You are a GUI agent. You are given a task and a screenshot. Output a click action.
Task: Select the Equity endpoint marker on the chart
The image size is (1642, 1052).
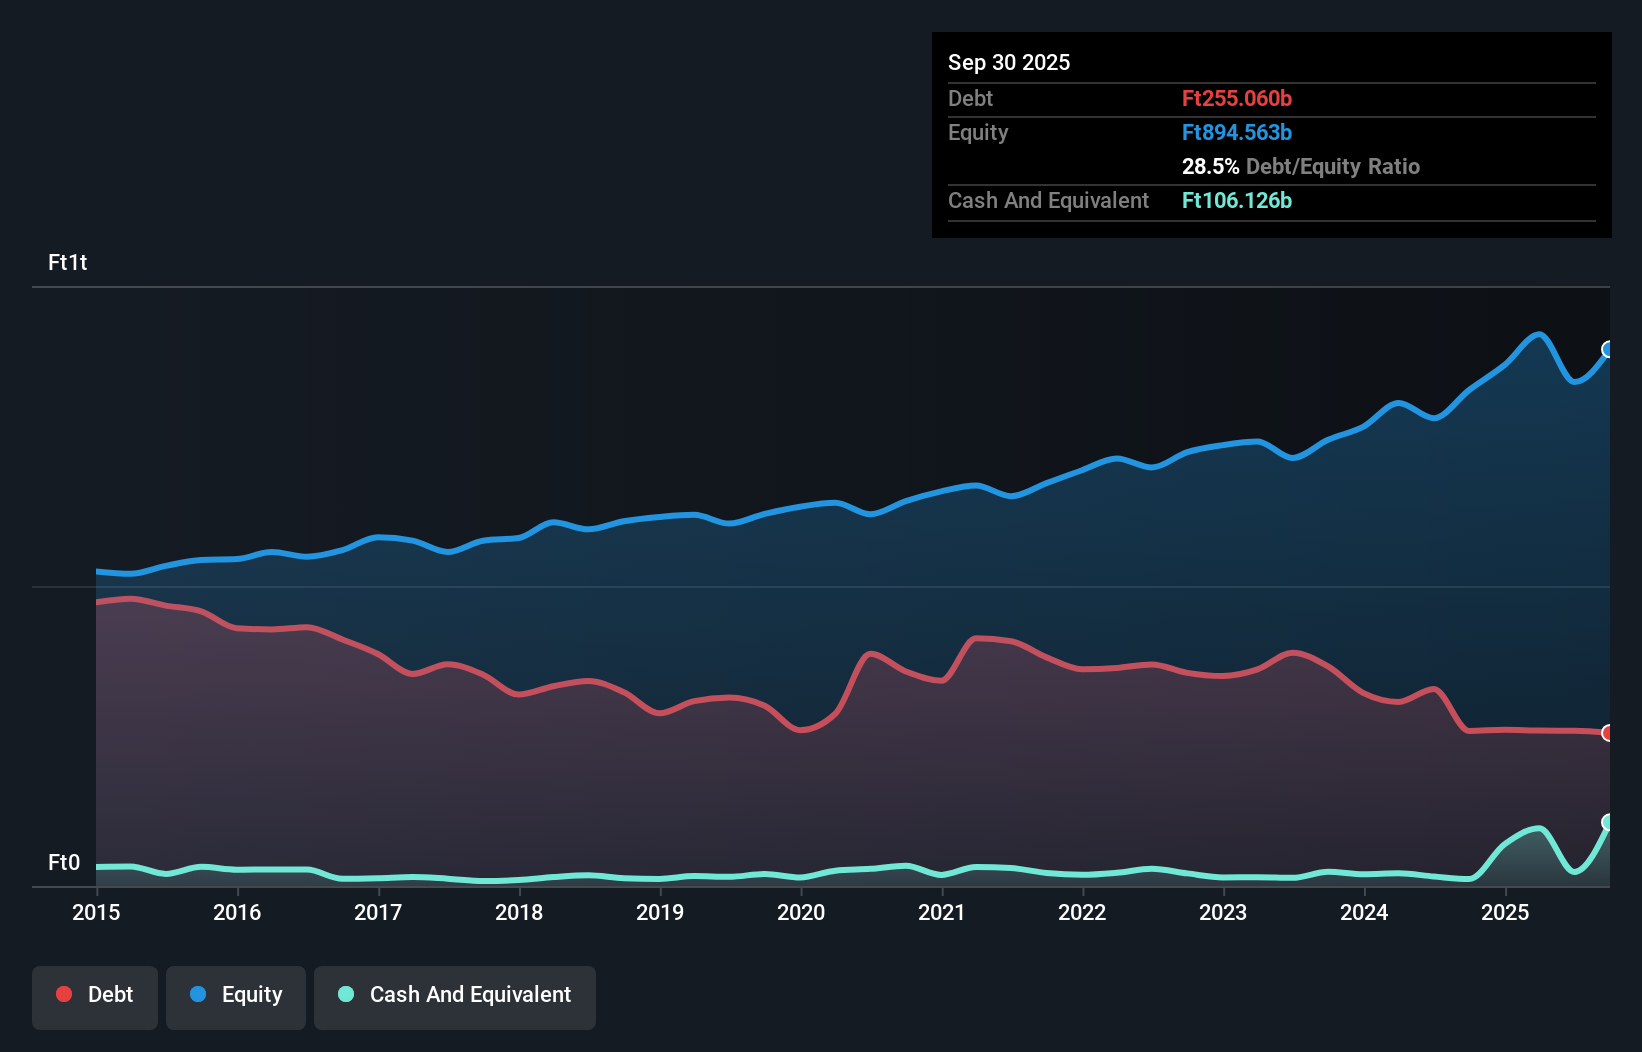click(1608, 350)
